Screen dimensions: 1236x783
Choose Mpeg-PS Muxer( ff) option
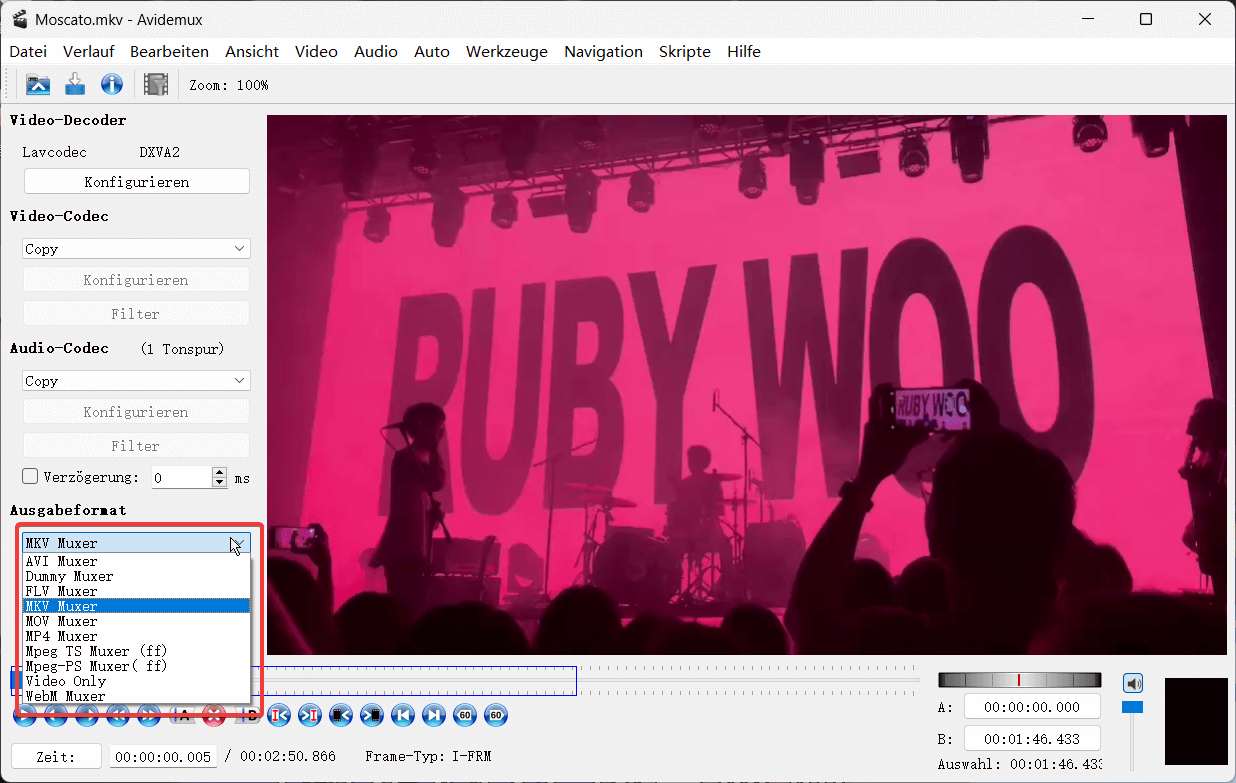pyautogui.click(x=136, y=666)
